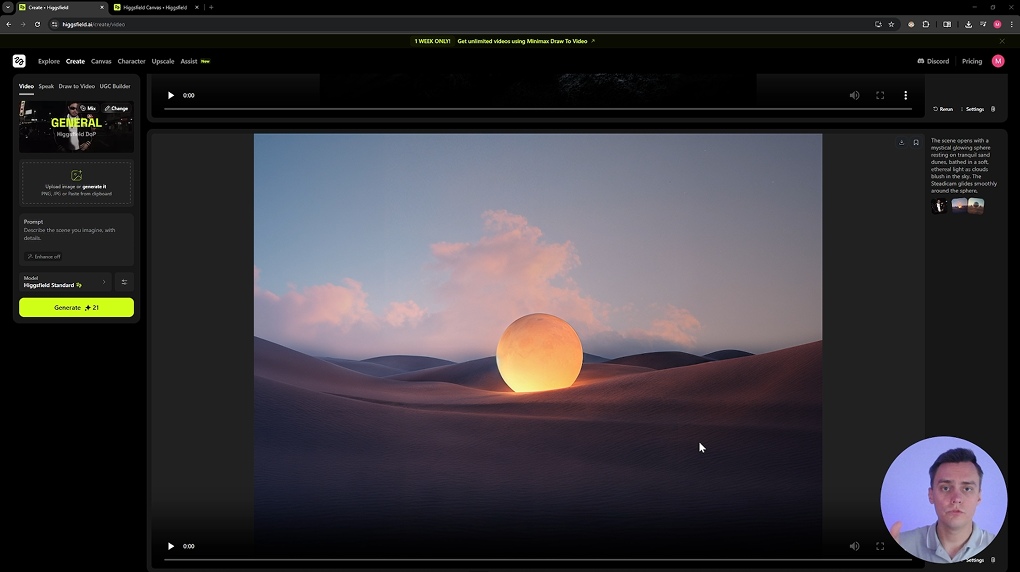Switch to the UGC Builder tab
Image resolution: width=1020 pixels, height=572 pixels.
click(x=115, y=86)
